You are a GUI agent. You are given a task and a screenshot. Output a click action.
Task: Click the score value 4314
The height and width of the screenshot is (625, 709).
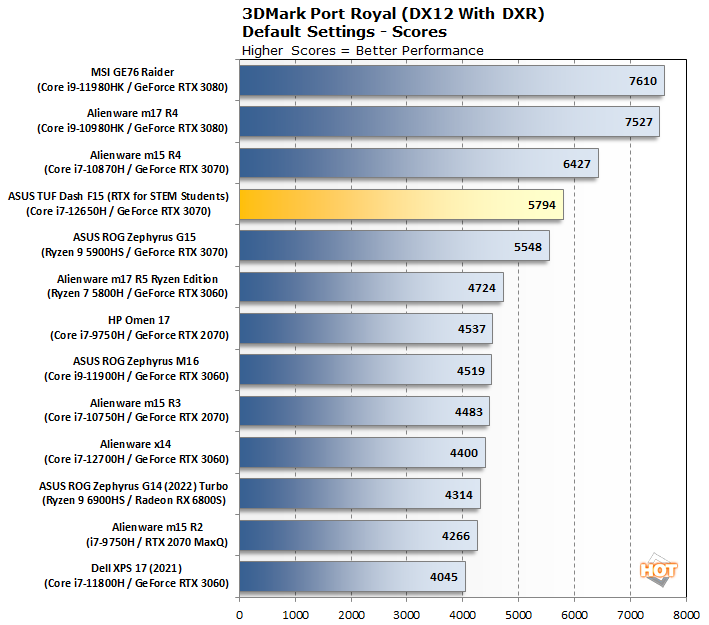(458, 495)
